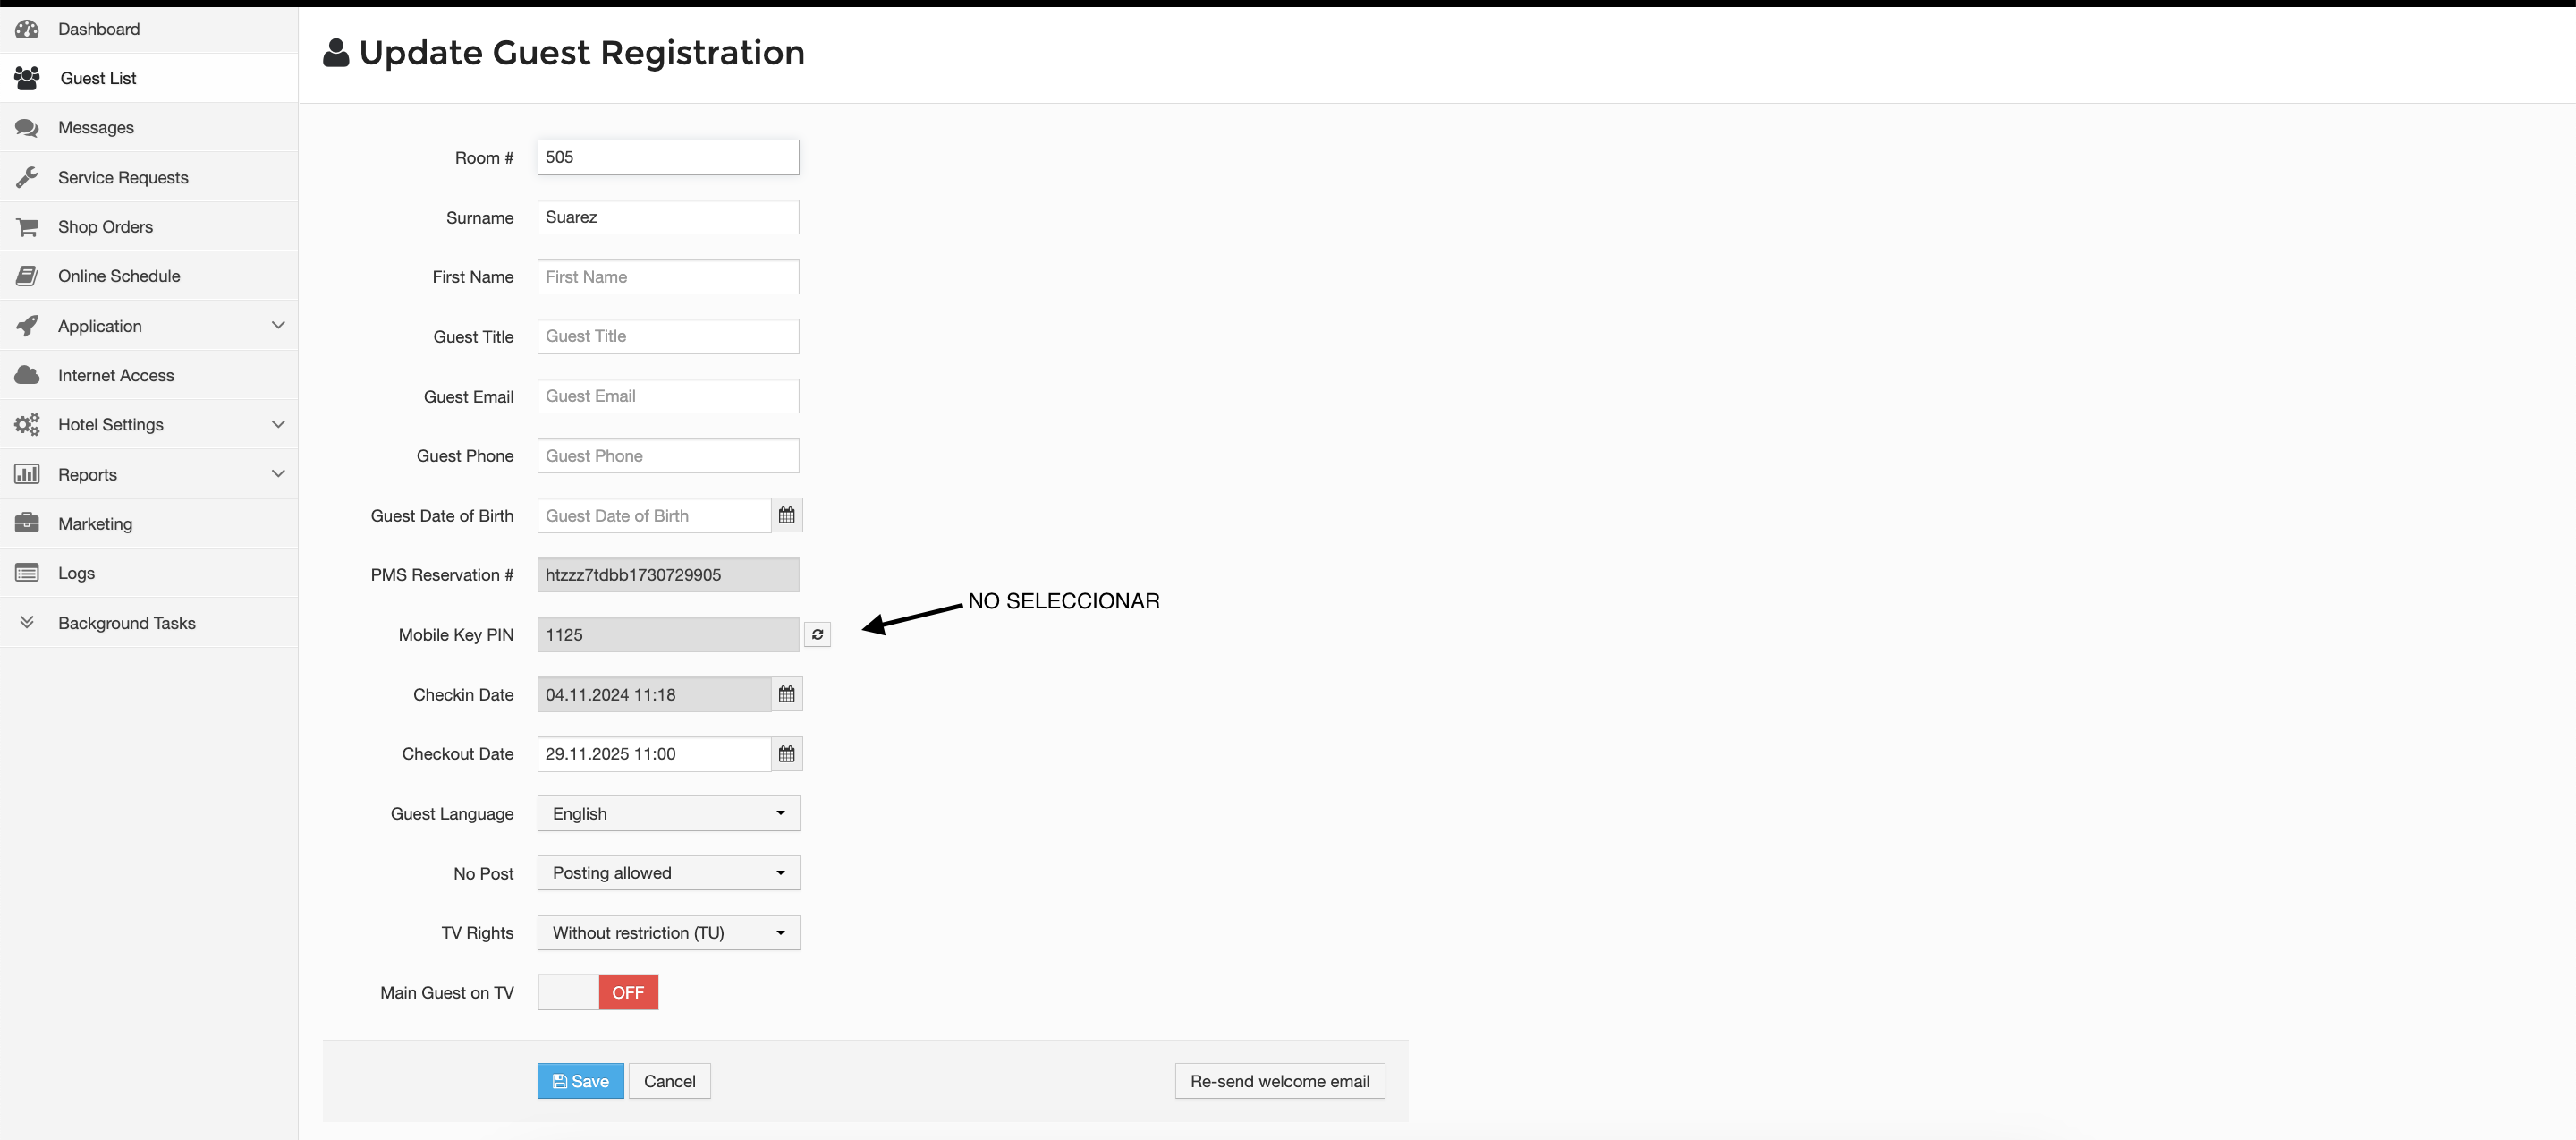Click the Online Schedule book icon
The image size is (2576, 1140).
[x=27, y=276]
